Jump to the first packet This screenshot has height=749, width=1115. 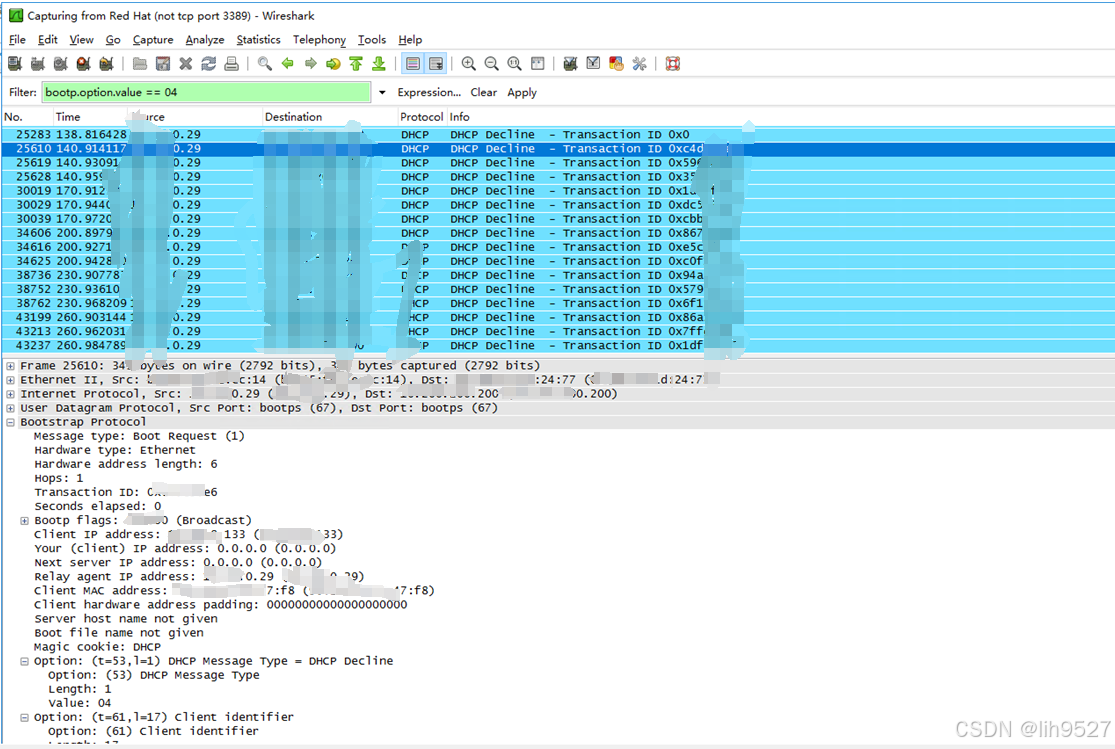[356, 64]
